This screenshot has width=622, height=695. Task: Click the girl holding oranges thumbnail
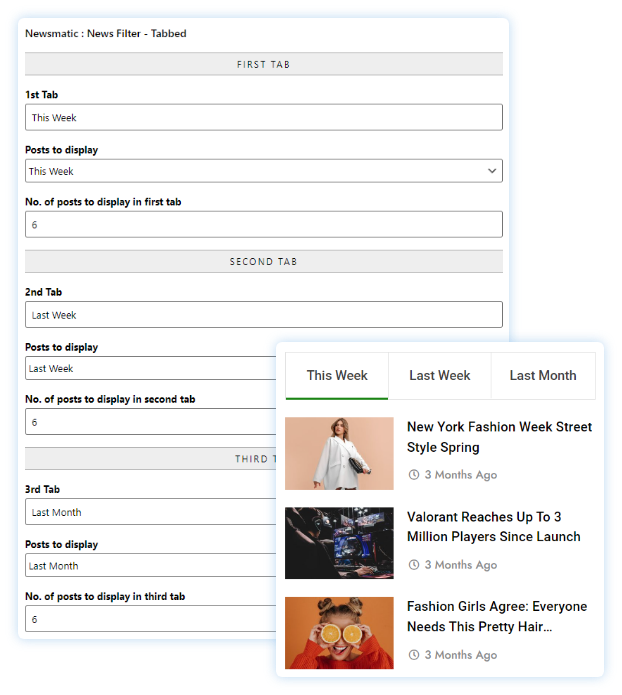click(339, 633)
